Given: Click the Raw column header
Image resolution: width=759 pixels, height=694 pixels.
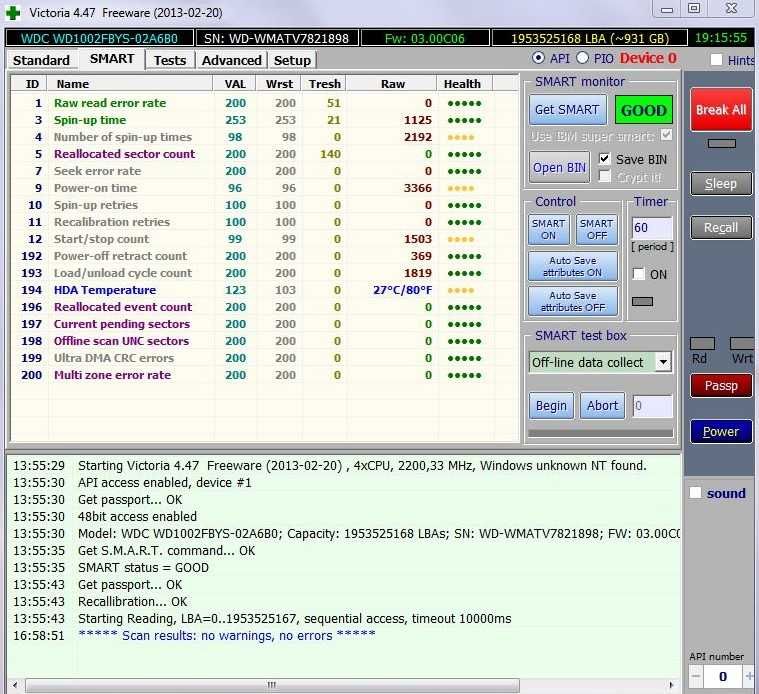Looking at the screenshot, I should (393, 84).
